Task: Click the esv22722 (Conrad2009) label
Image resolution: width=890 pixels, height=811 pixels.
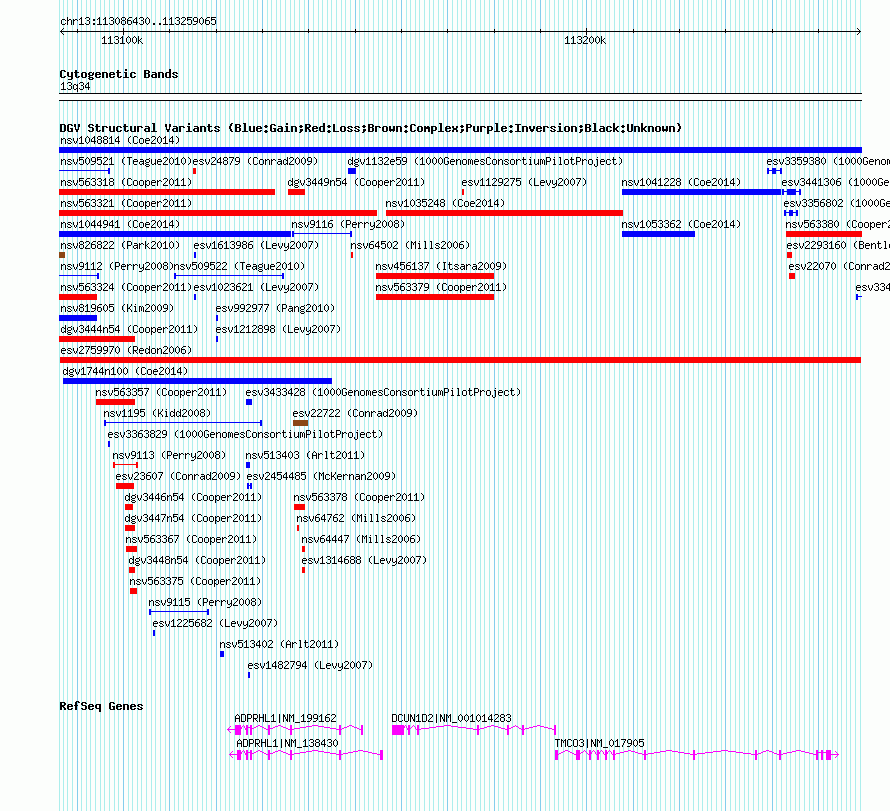Action: coord(355,413)
